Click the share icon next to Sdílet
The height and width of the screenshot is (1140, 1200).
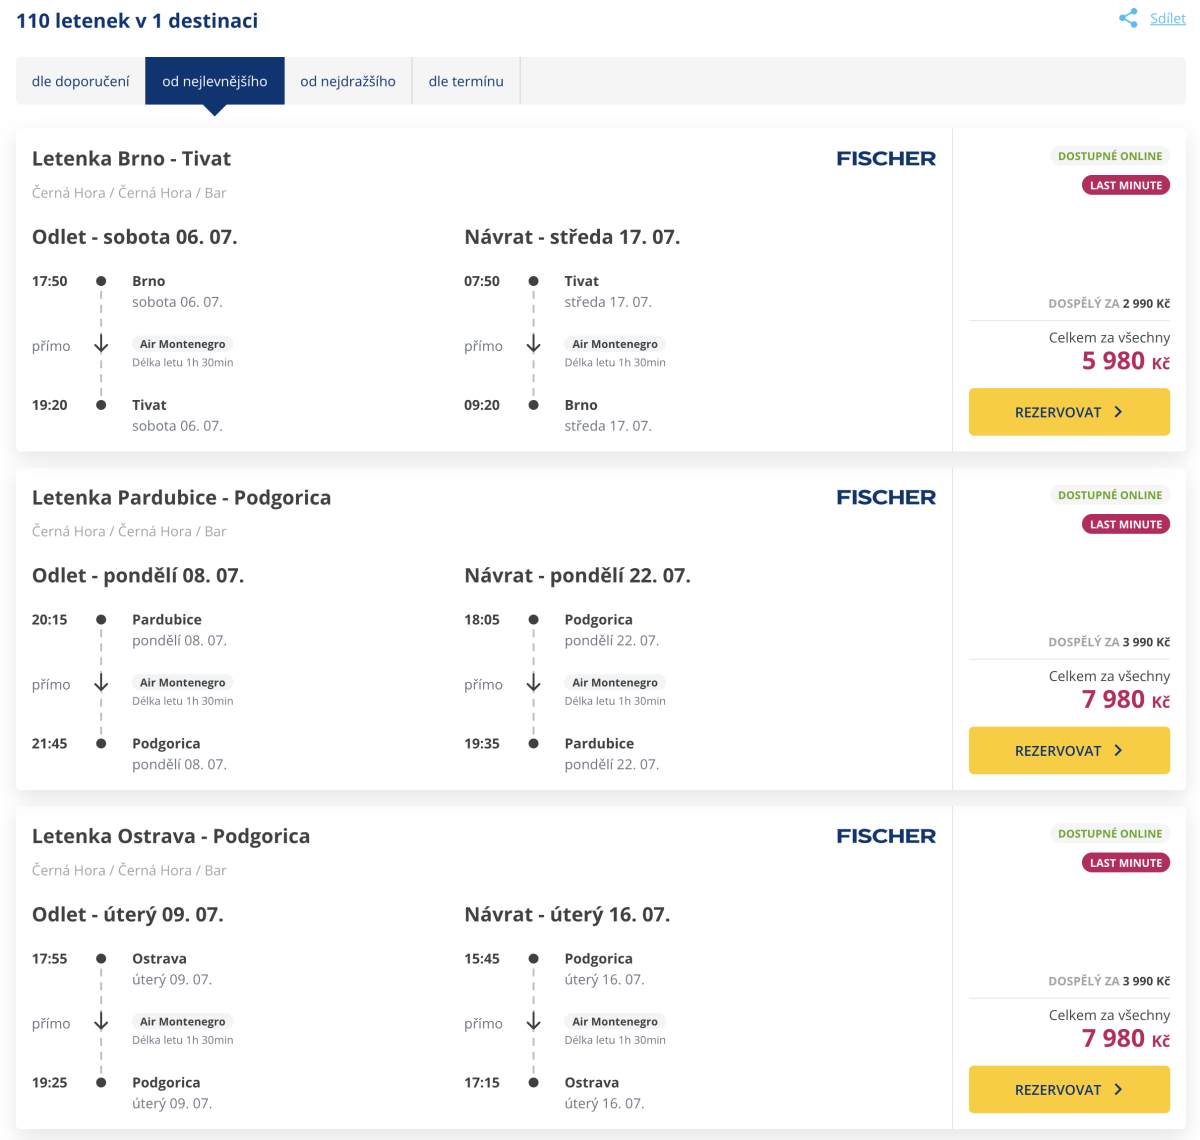[x=1128, y=18]
